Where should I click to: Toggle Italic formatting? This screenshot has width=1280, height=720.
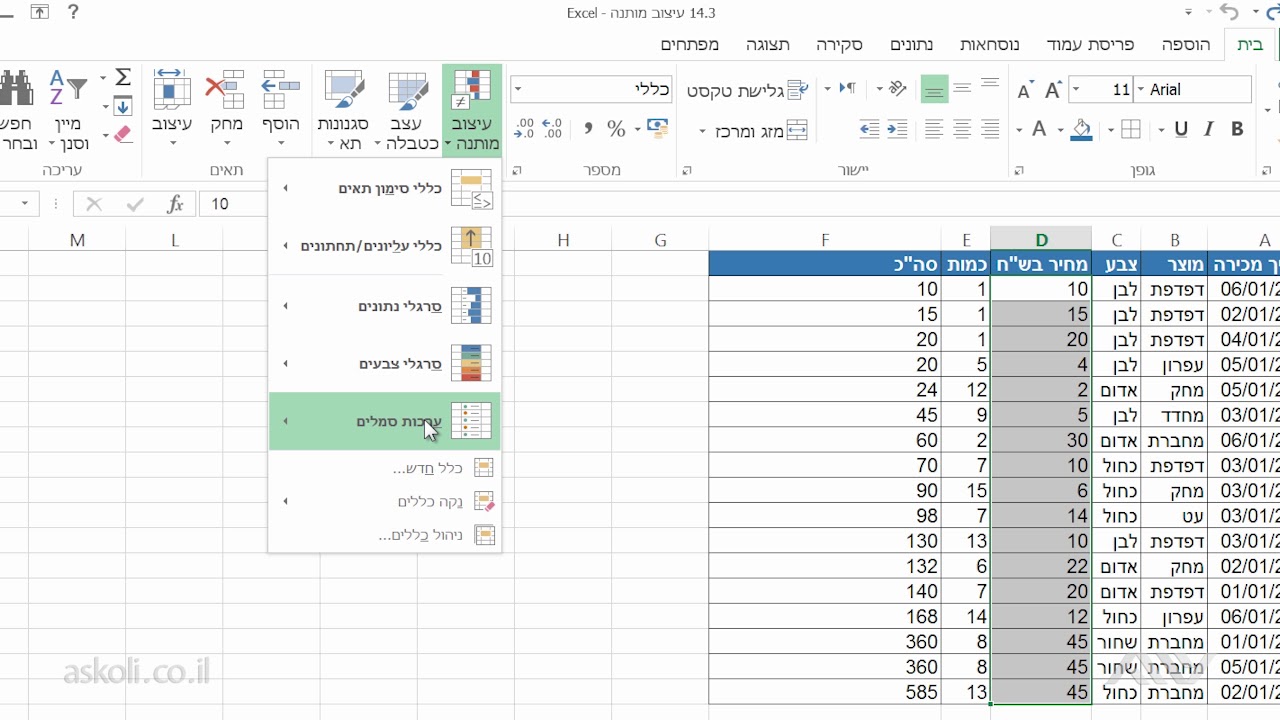click(x=1209, y=129)
